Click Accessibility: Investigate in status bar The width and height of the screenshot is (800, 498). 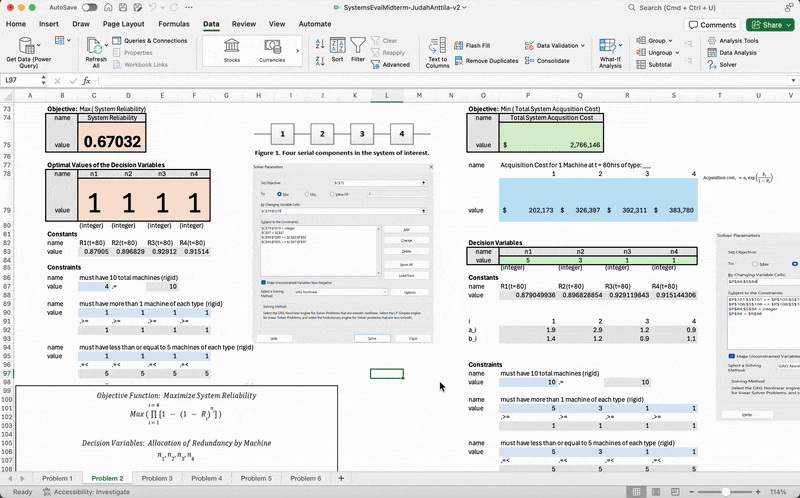[86, 492]
